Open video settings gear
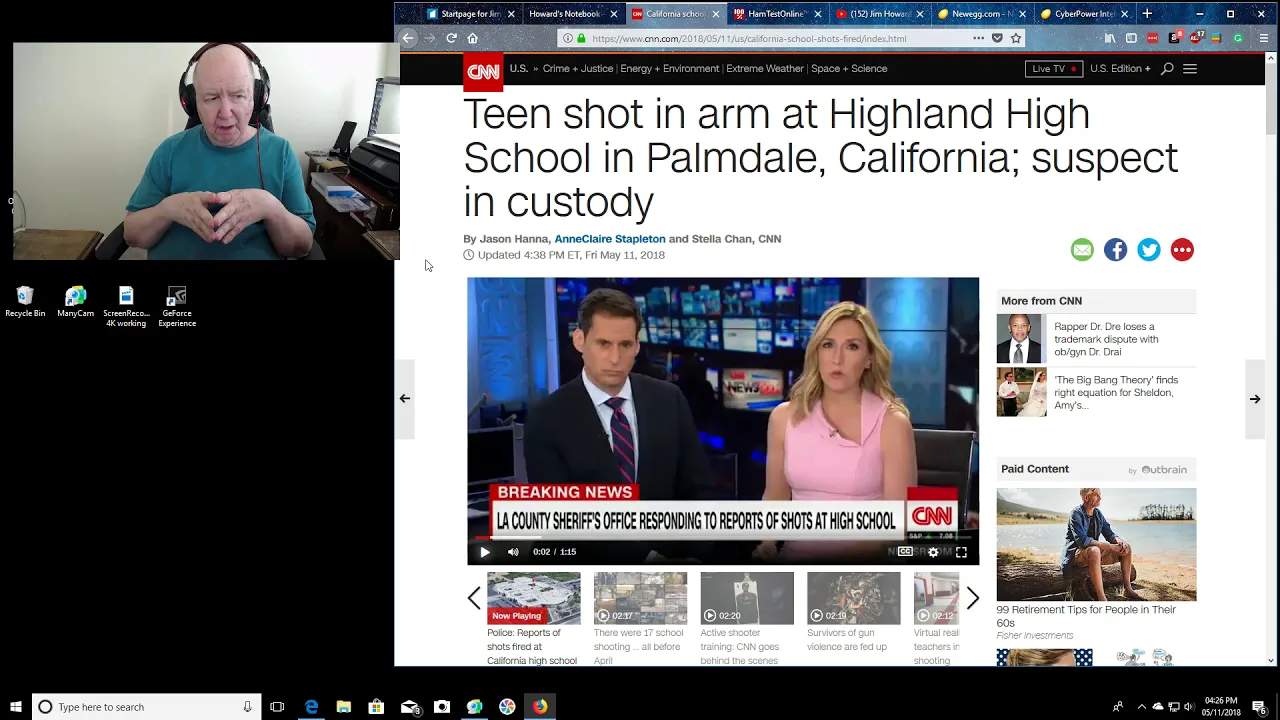 pyautogui.click(x=933, y=552)
